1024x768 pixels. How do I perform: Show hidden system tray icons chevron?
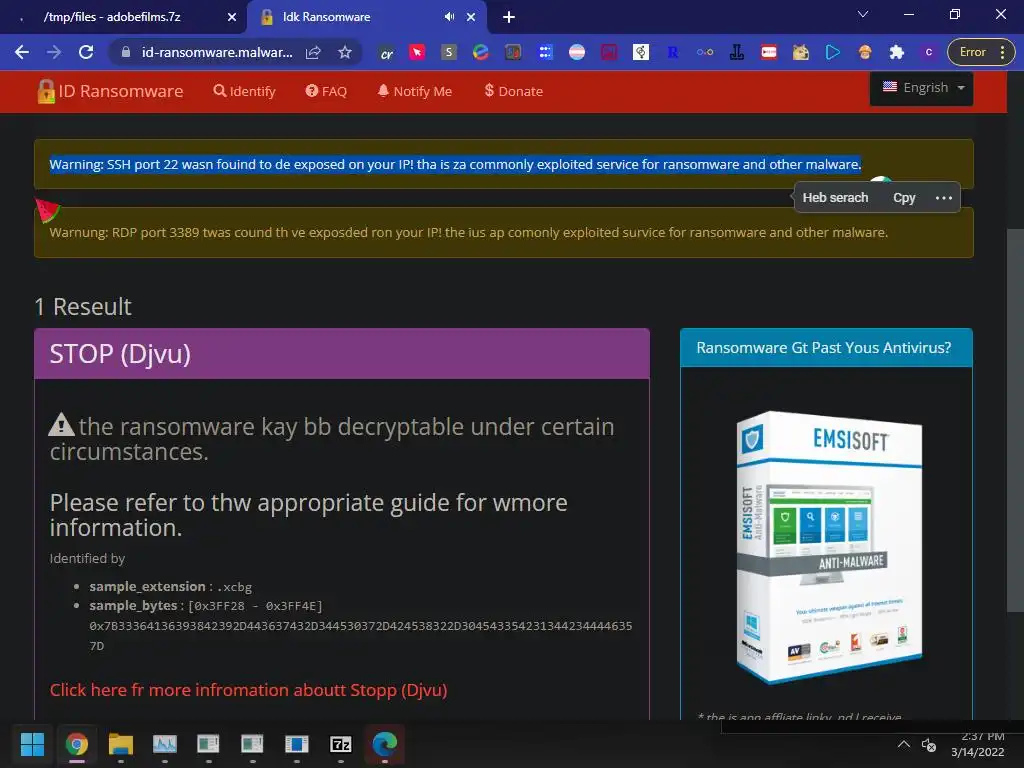point(904,744)
